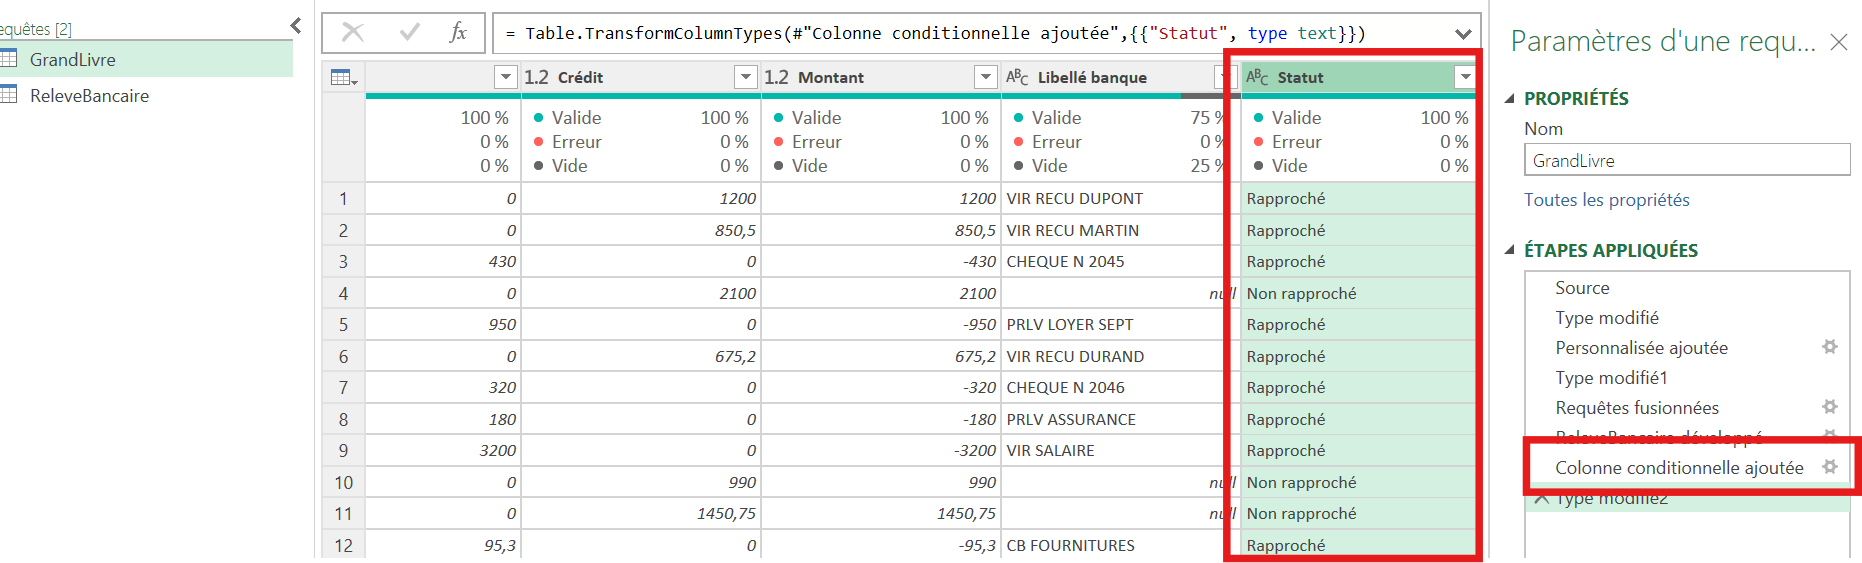Open settings gear for Requêtes fusionnées step
This screenshot has height=563, width=1862.
coord(1830,407)
